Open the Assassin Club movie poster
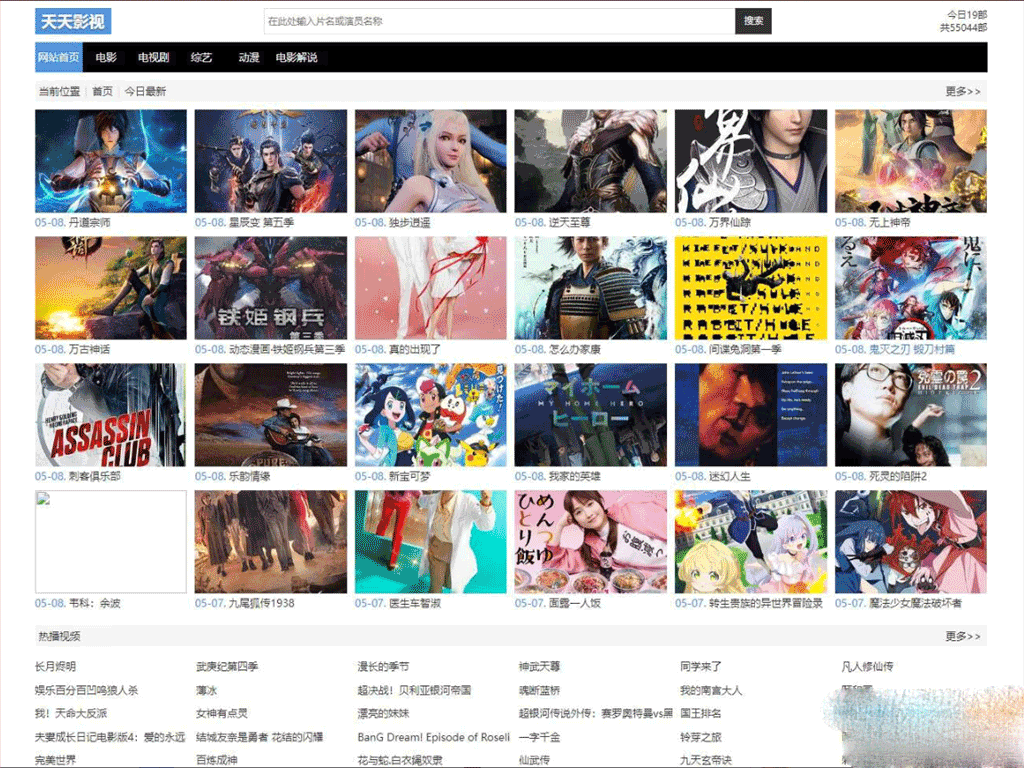 click(111, 415)
